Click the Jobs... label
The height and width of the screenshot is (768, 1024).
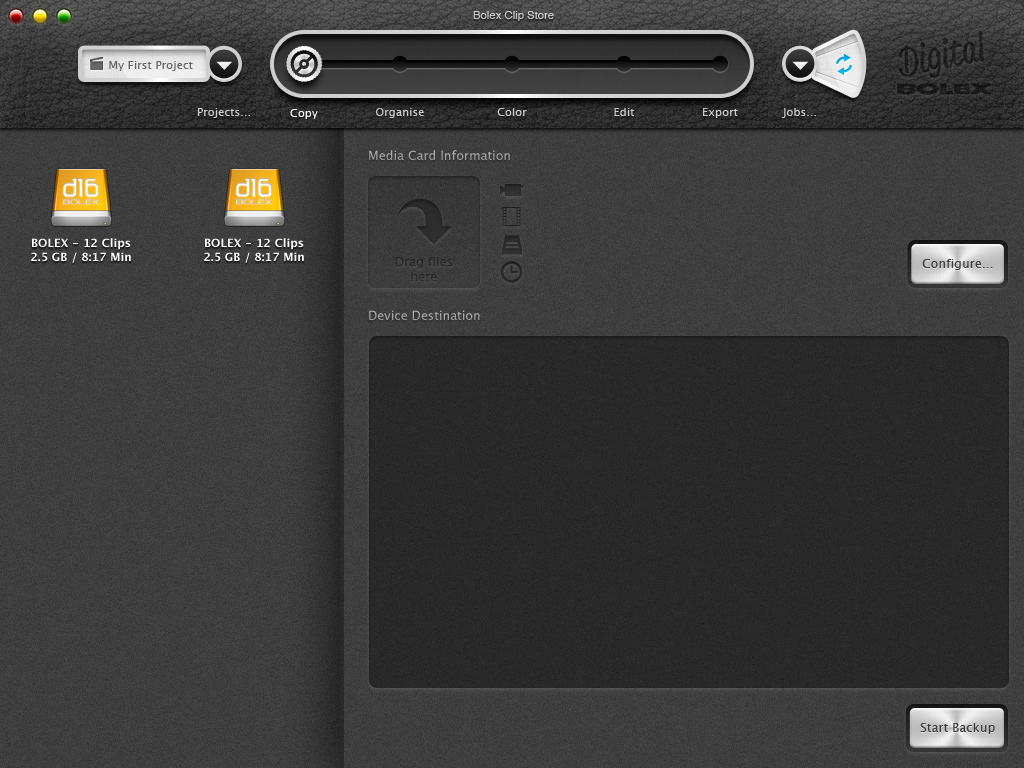(799, 112)
